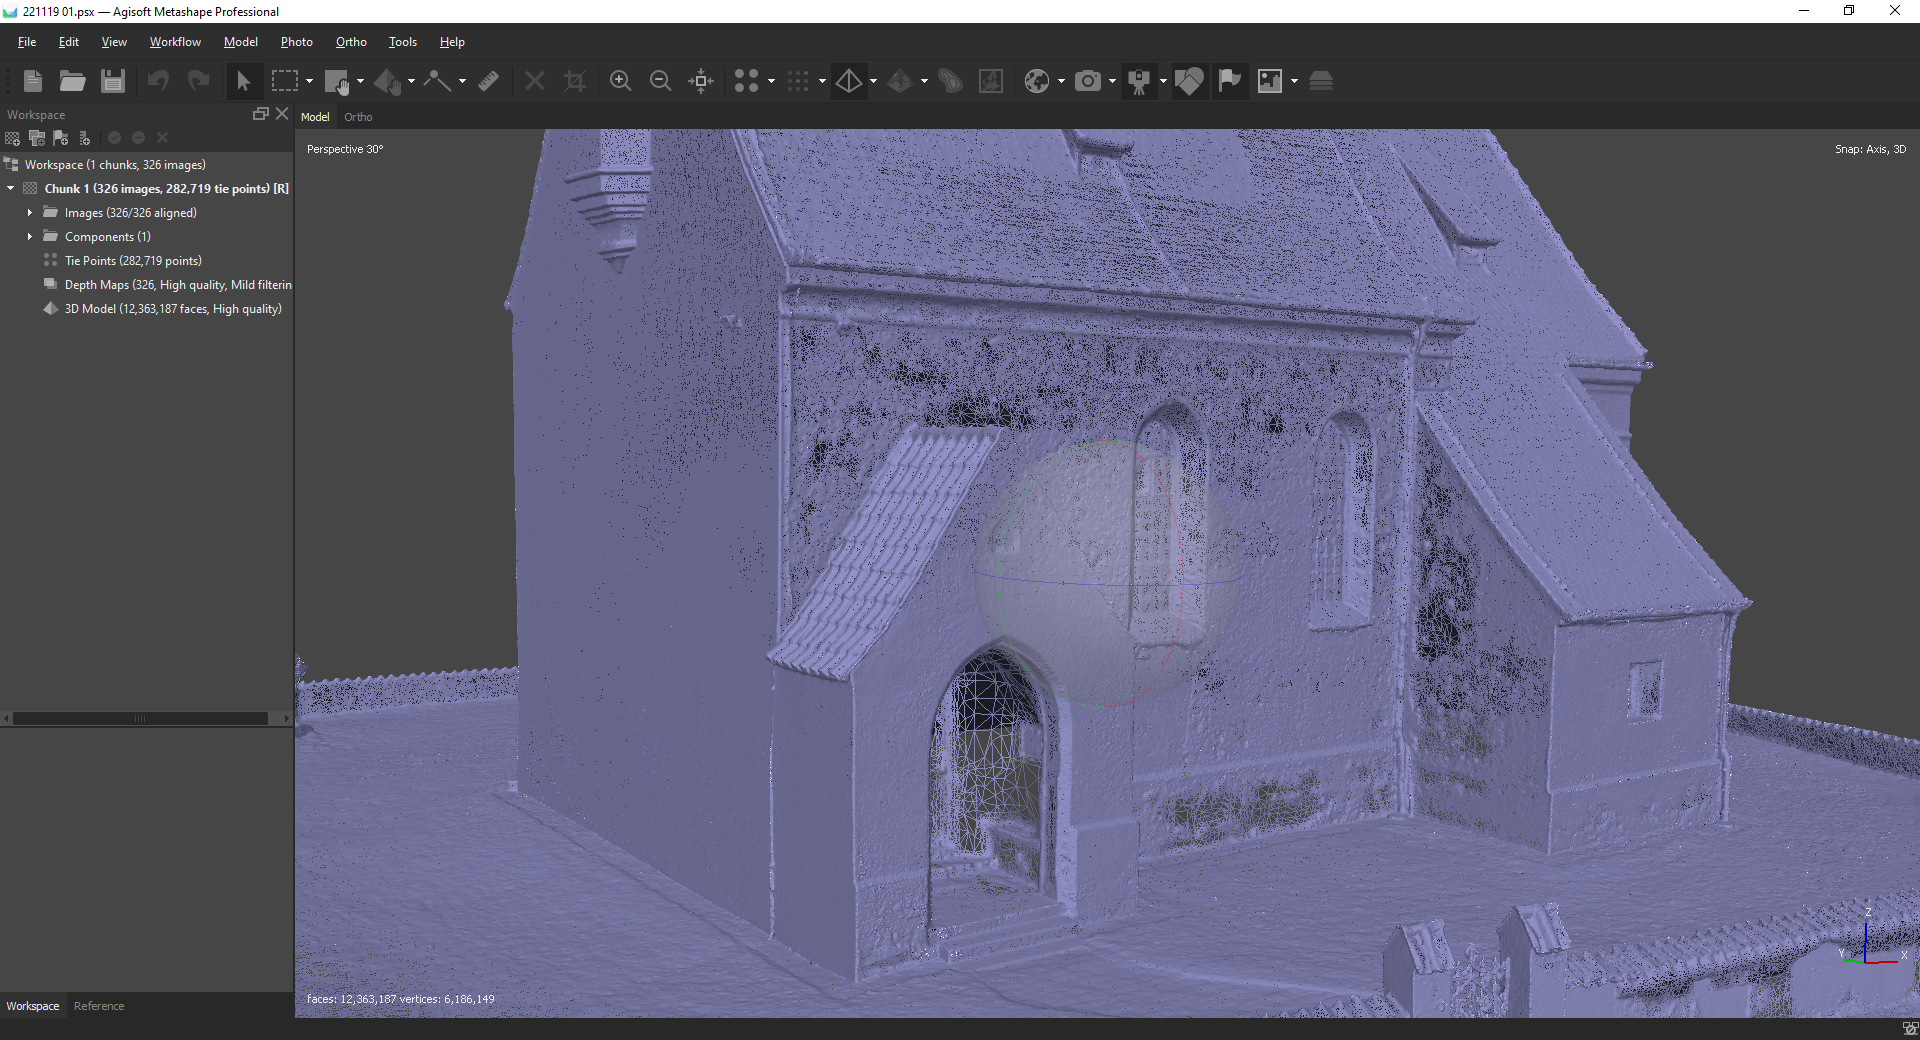Open the rectangle selection tool dropdown arrow
The width and height of the screenshot is (1920, 1040).
click(x=309, y=82)
